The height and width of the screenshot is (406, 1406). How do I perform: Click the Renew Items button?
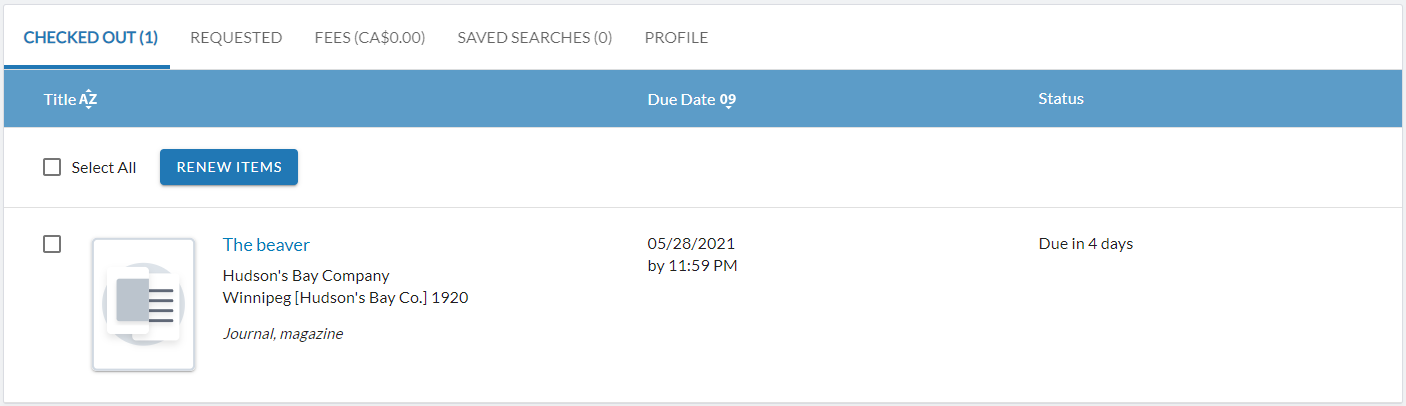229,167
